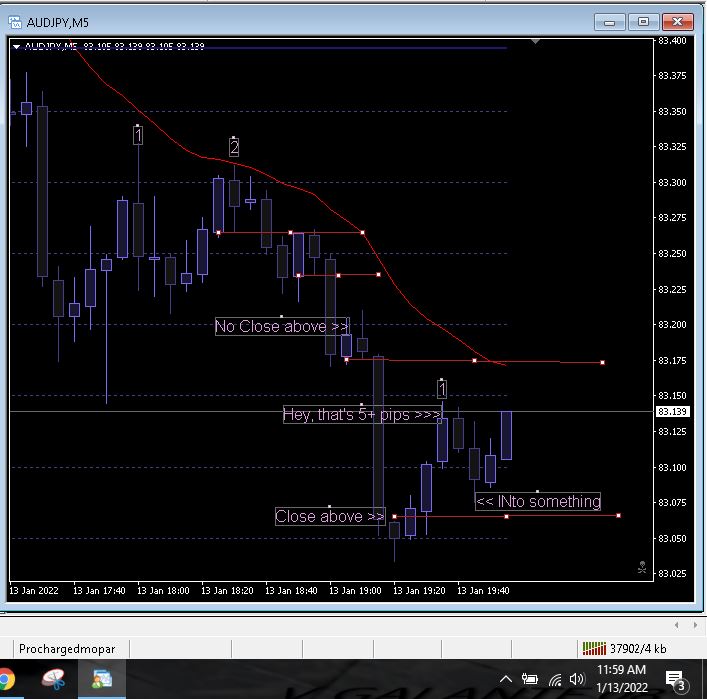Click time axis label 13 Jan 19:00
This screenshot has height=699, width=707.
[355, 591]
